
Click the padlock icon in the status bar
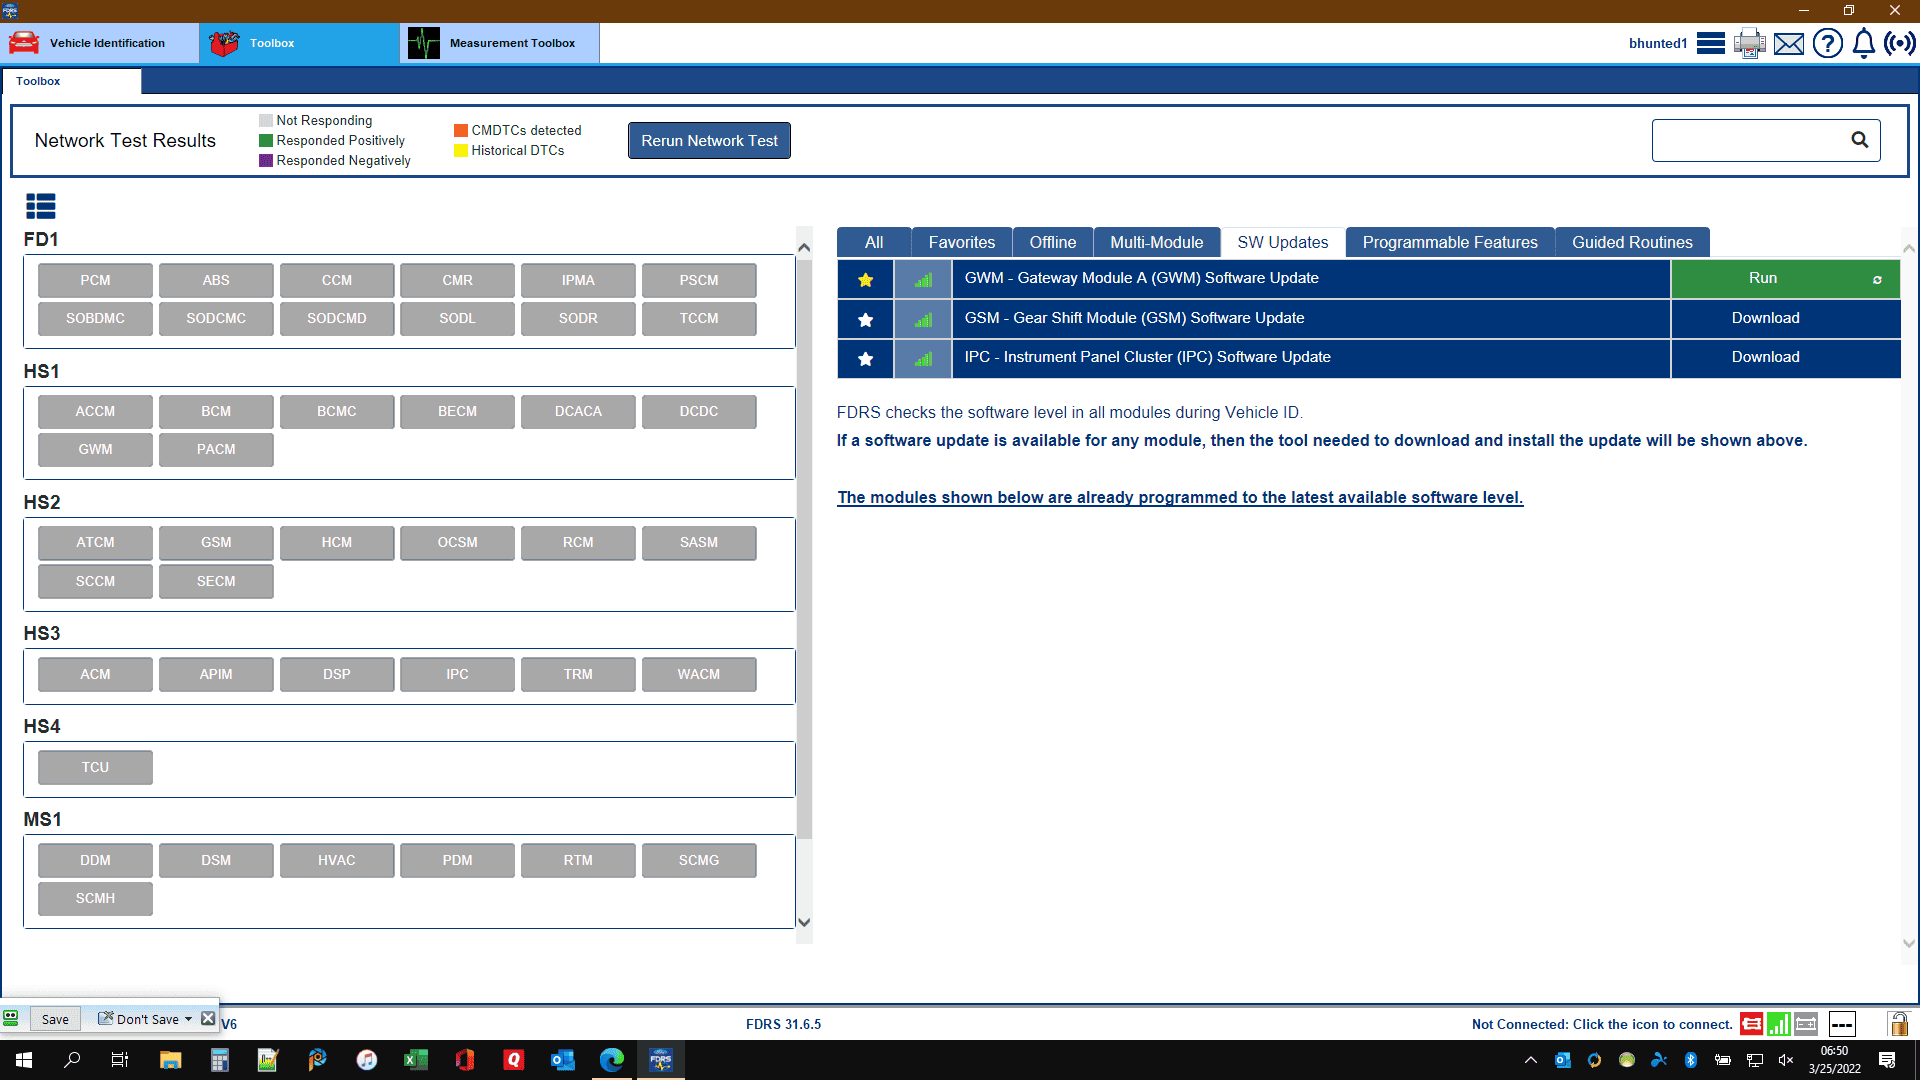pos(1898,1024)
